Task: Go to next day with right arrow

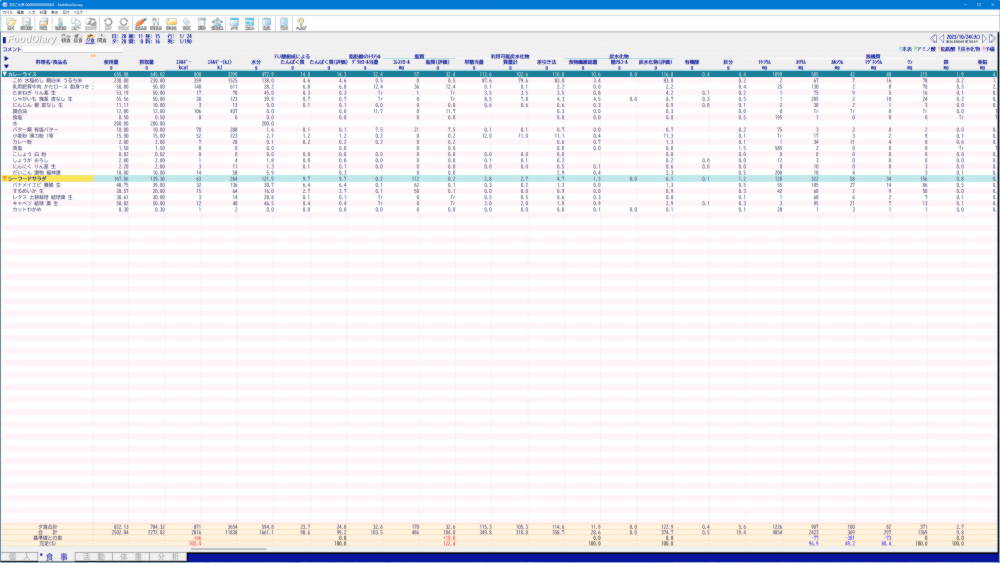Action: click(x=984, y=38)
